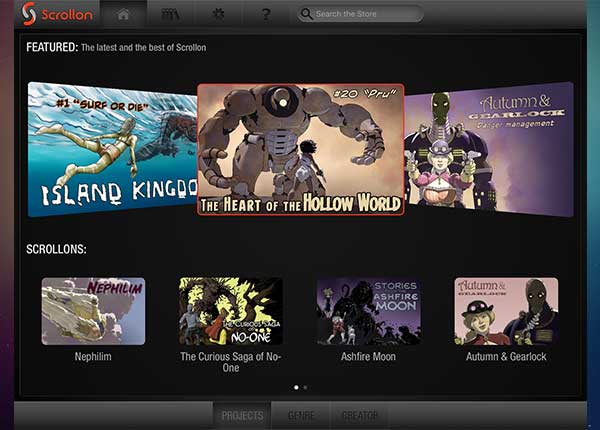Switch to the Genre tab

pos(301,415)
